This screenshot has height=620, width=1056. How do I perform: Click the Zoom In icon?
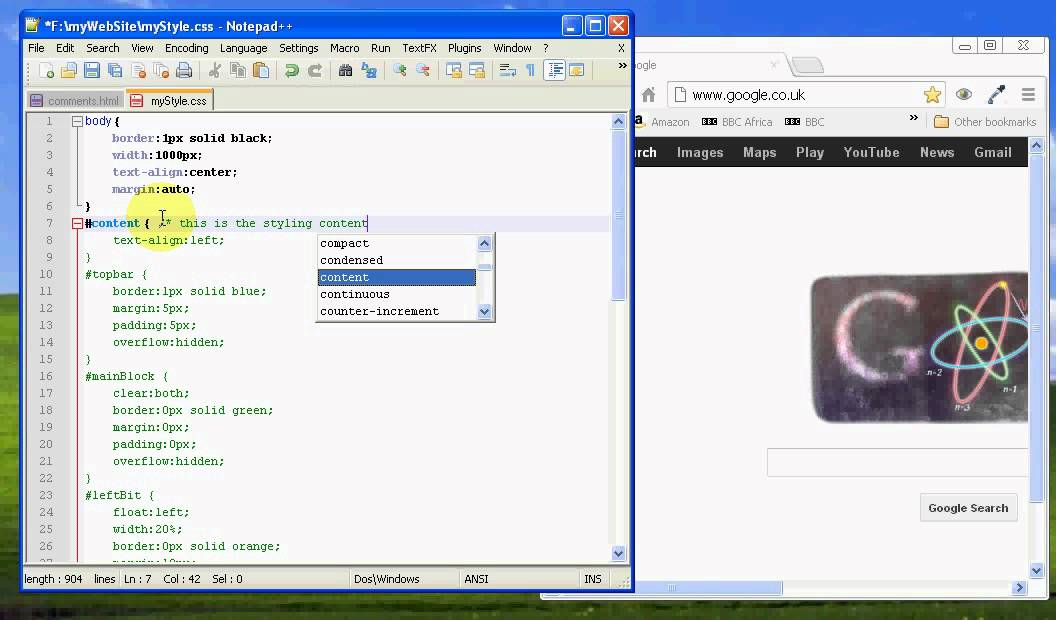tap(399, 71)
